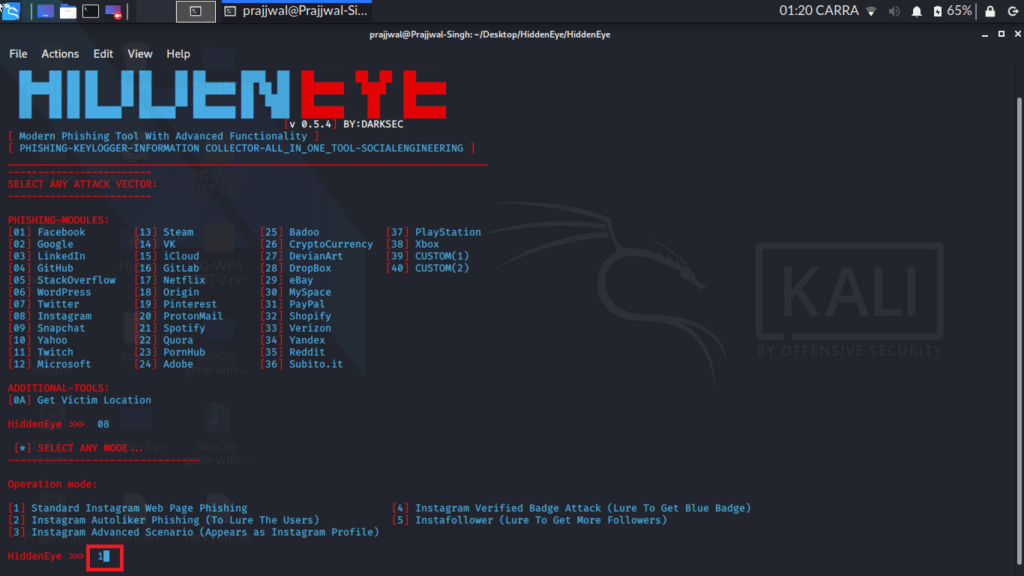Viewport: 1024px width, 576px height.
Task: Click the "[19] Pinterest" entry
Action: pos(176,304)
